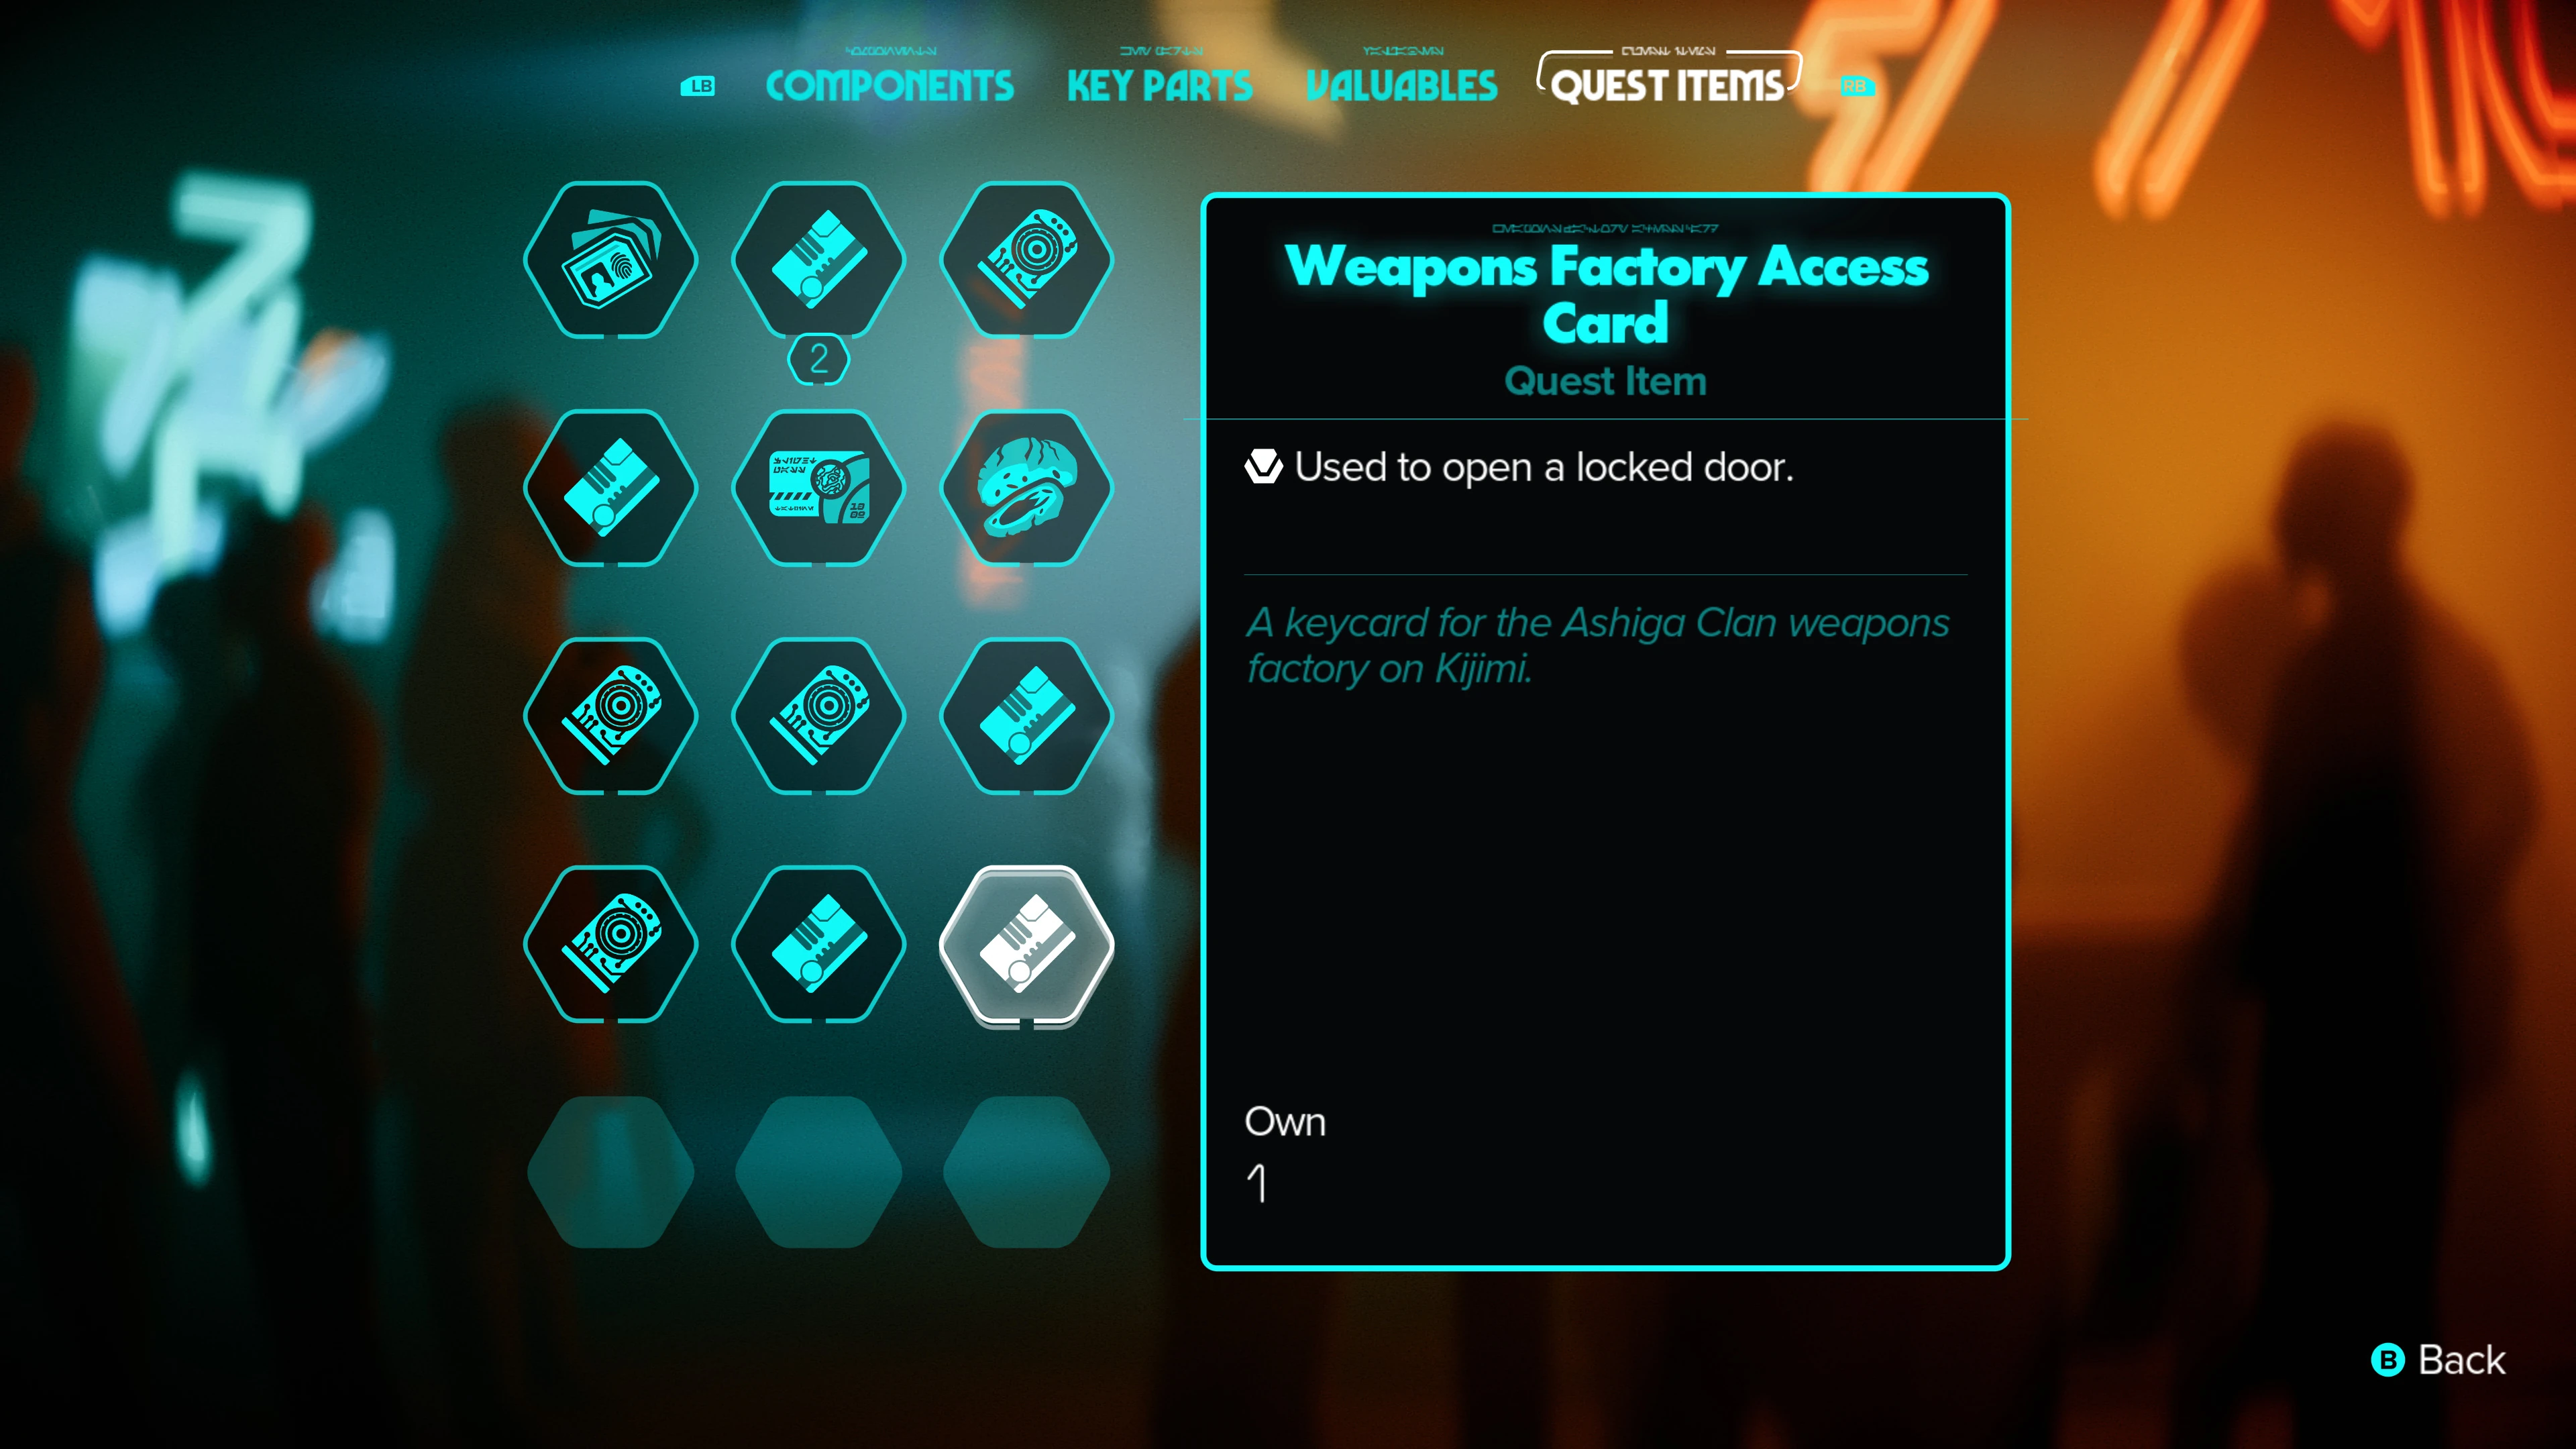Viewport: 2576px width, 1449px height.
Task: Click the LB bumper icon
Action: click(x=698, y=86)
